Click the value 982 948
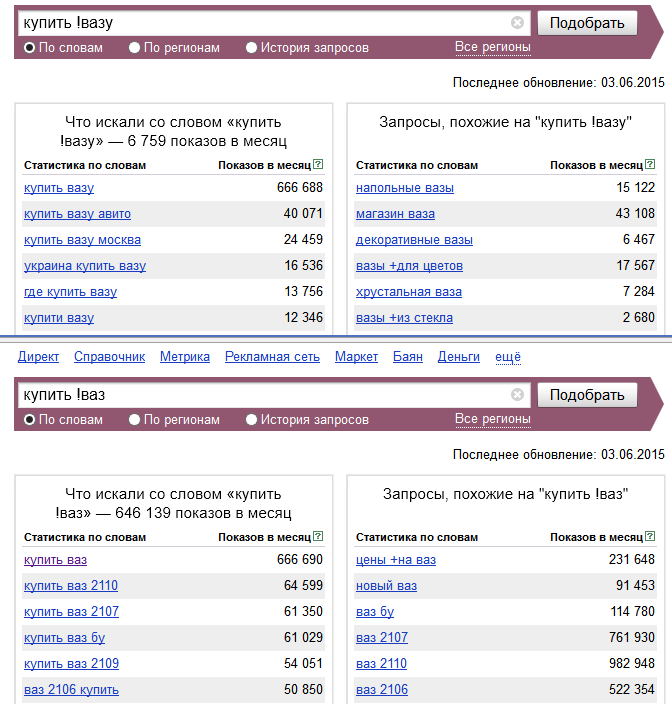The height and width of the screenshot is (704, 672). click(x=632, y=664)
